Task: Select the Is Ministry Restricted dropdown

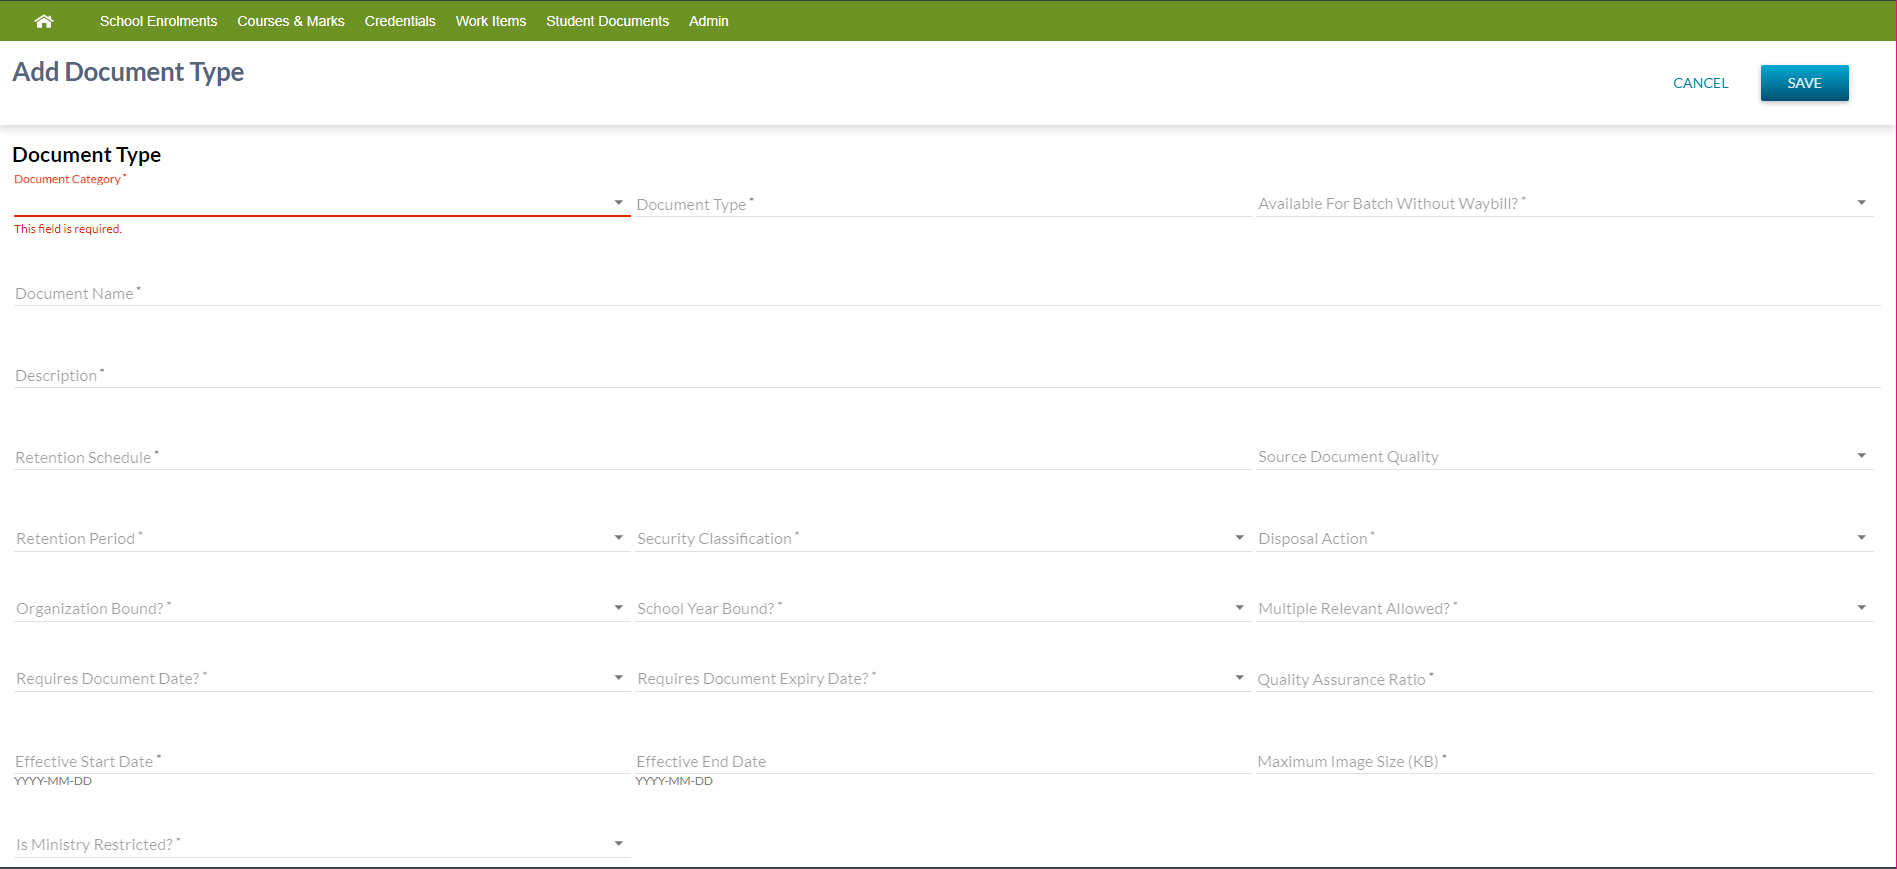Action: (320, 844)
